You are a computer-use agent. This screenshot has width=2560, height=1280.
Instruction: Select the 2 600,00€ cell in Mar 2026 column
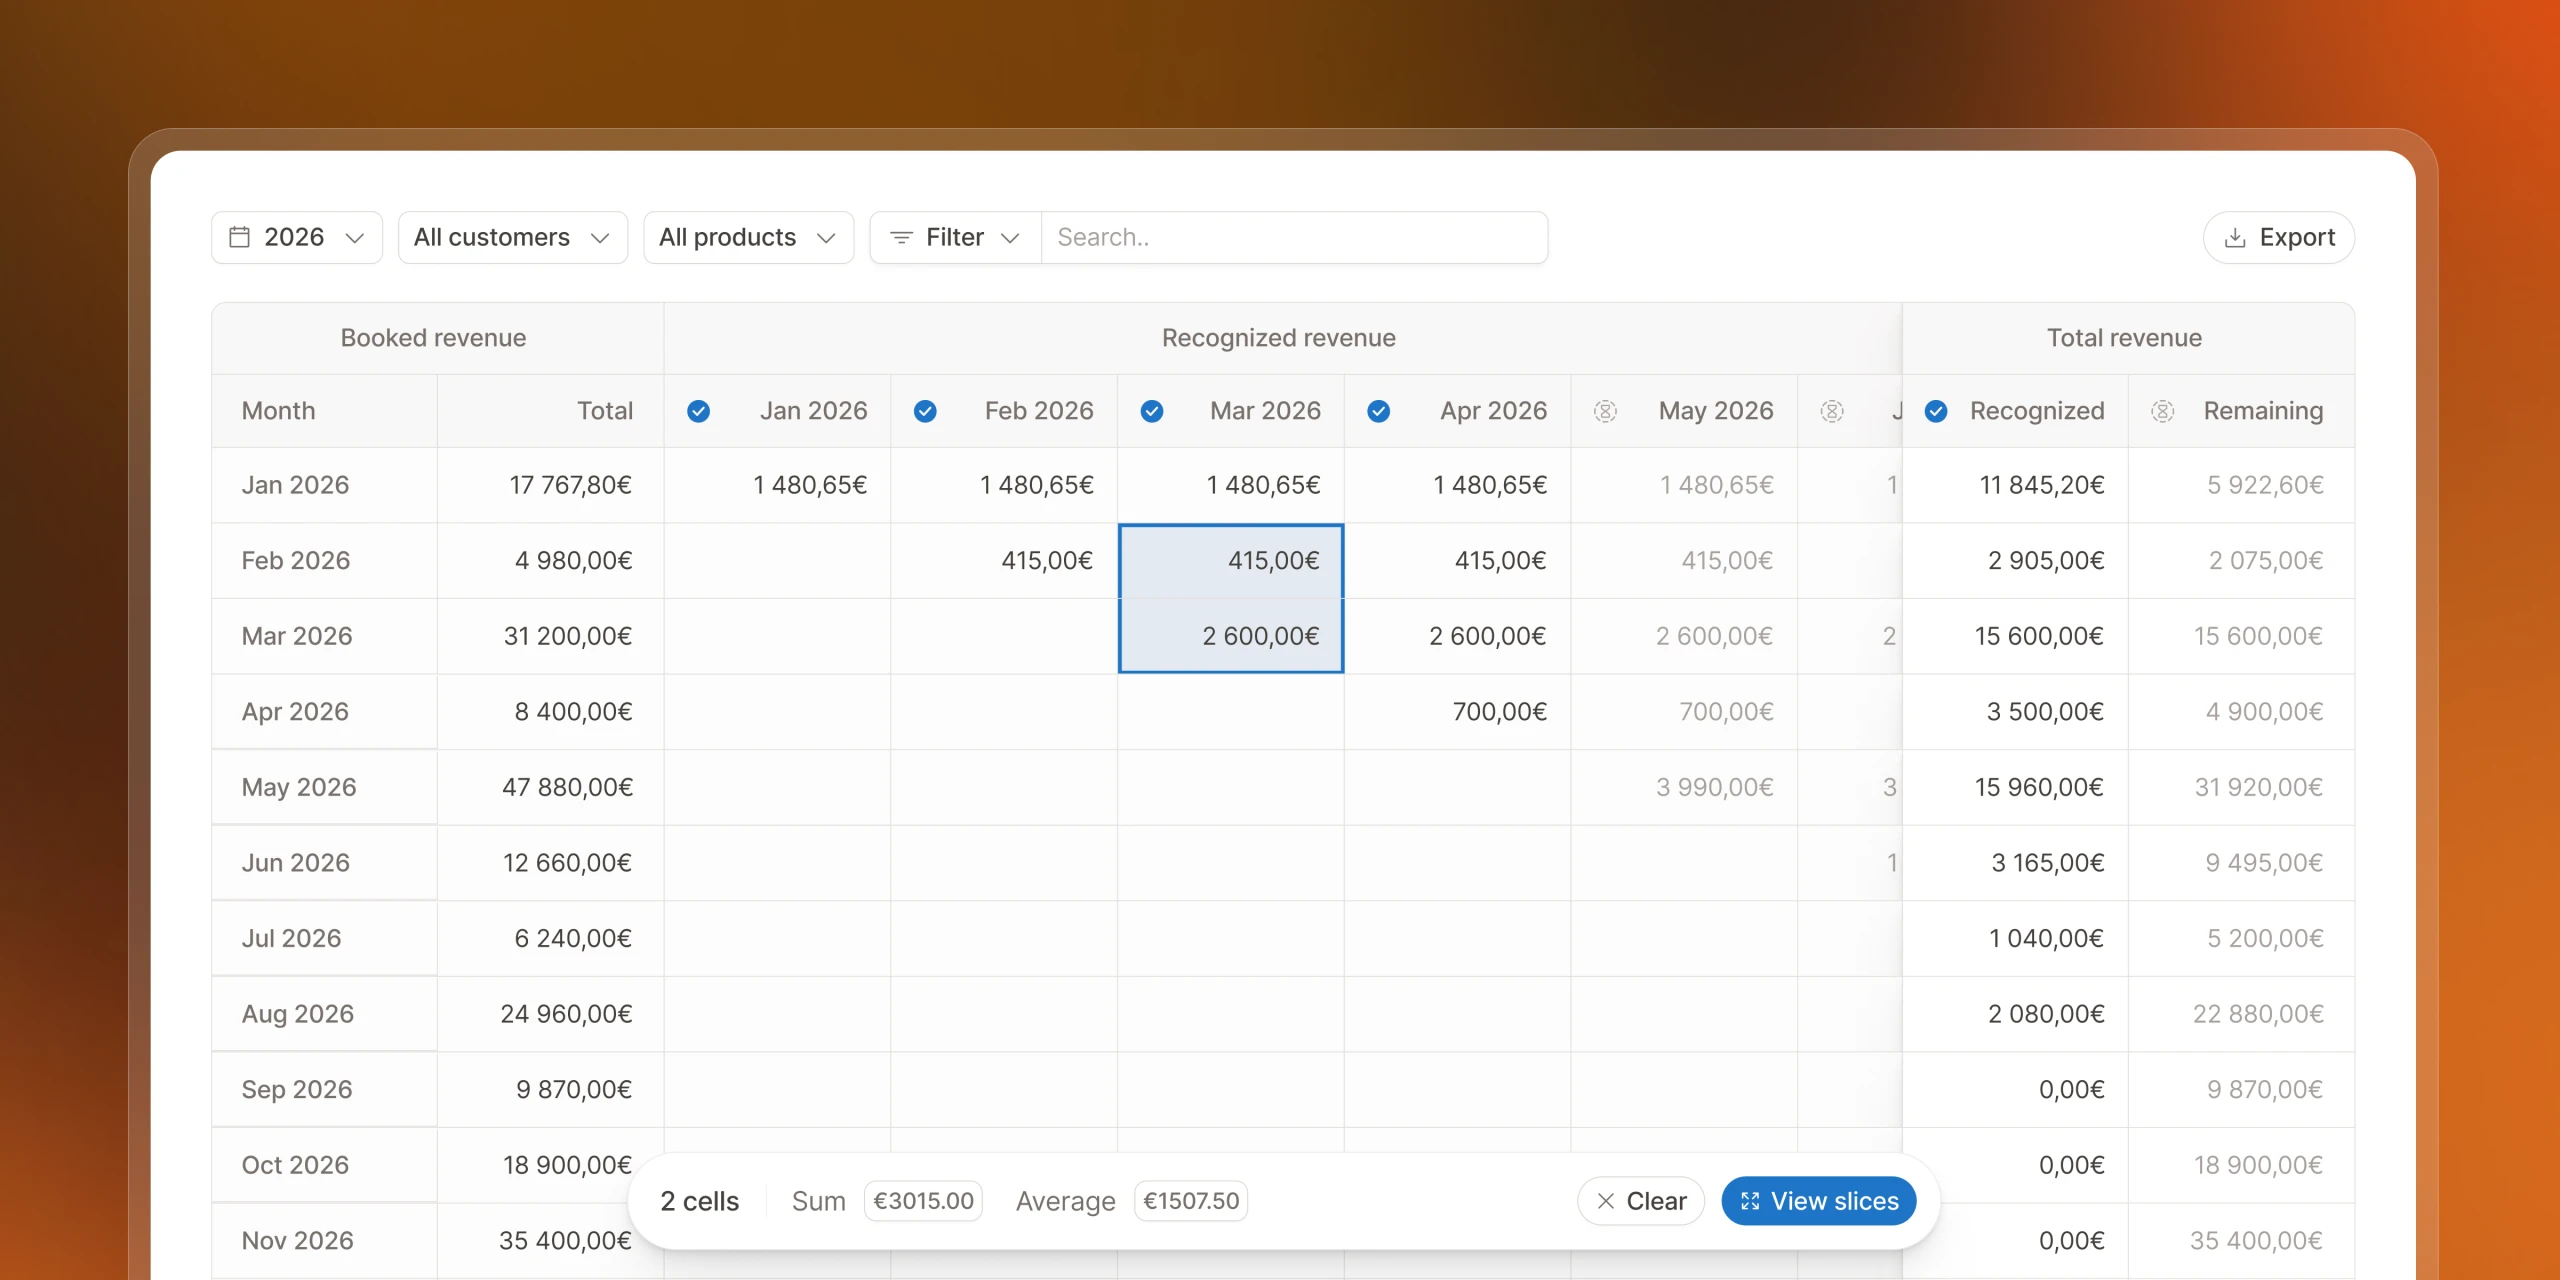1231,636
